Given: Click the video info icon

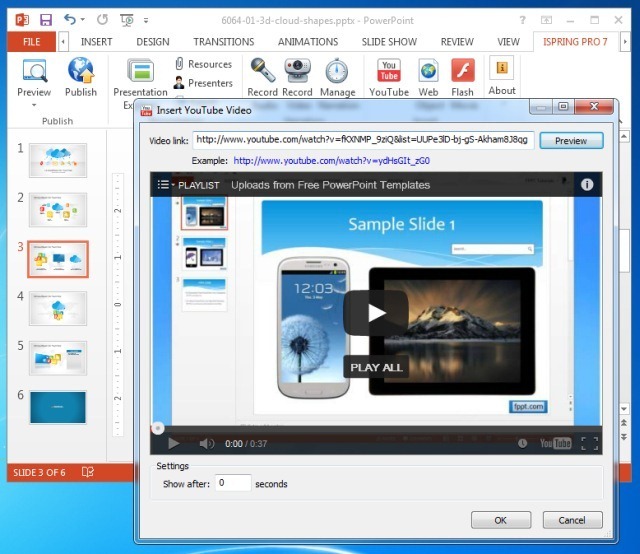Looking at the screenshot, I should point(587,185).
